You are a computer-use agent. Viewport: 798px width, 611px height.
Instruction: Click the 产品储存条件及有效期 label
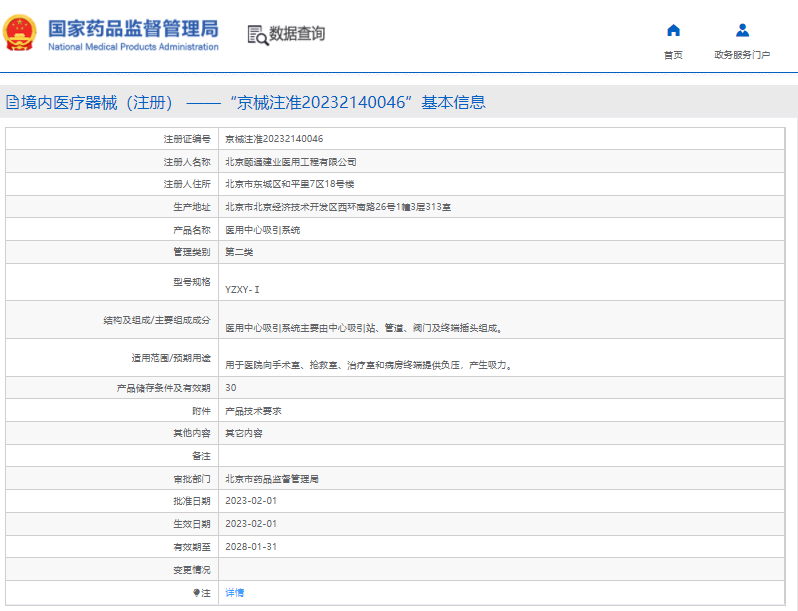pos(163,388)
